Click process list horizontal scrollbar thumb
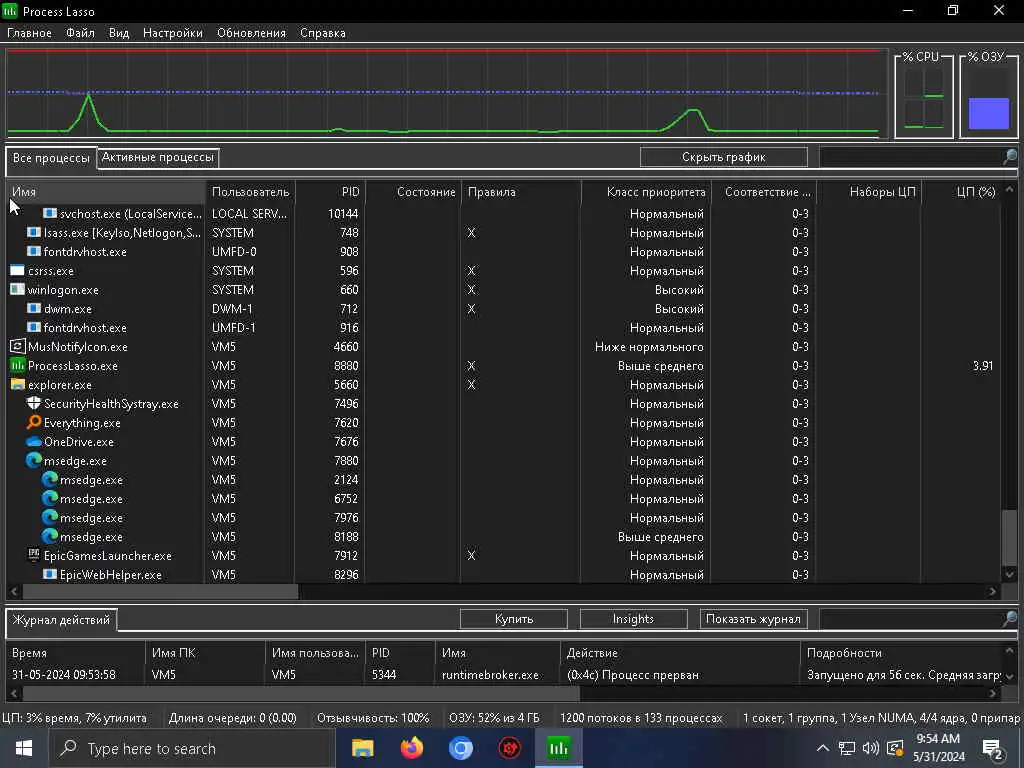Screen dimensions: 1024x768 pos(160,591)
